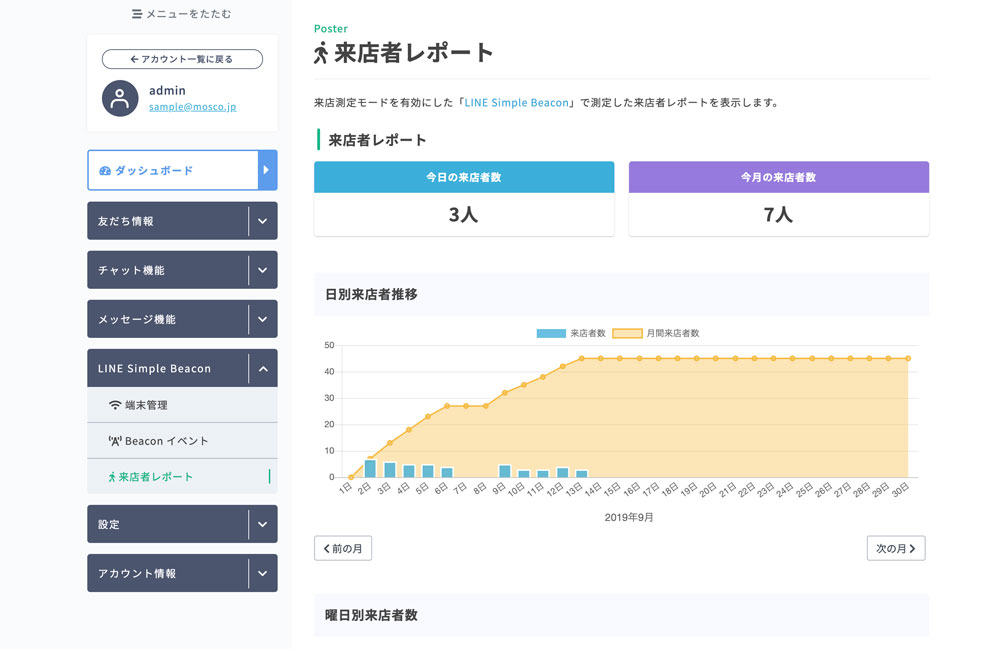This screenshot has height=649, width=1000.
Task: Go to next month with 次の月
Action: tap(896, 548)
